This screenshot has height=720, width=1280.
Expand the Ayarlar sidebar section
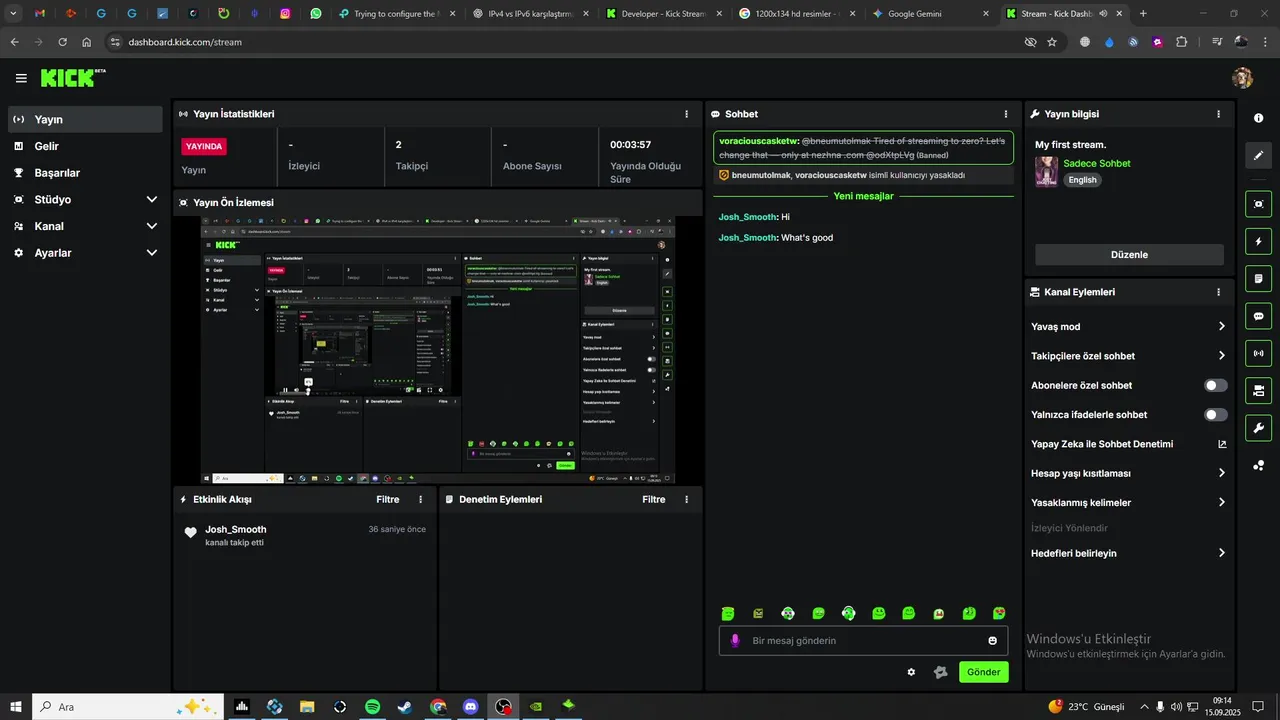(x=152, y=253)
